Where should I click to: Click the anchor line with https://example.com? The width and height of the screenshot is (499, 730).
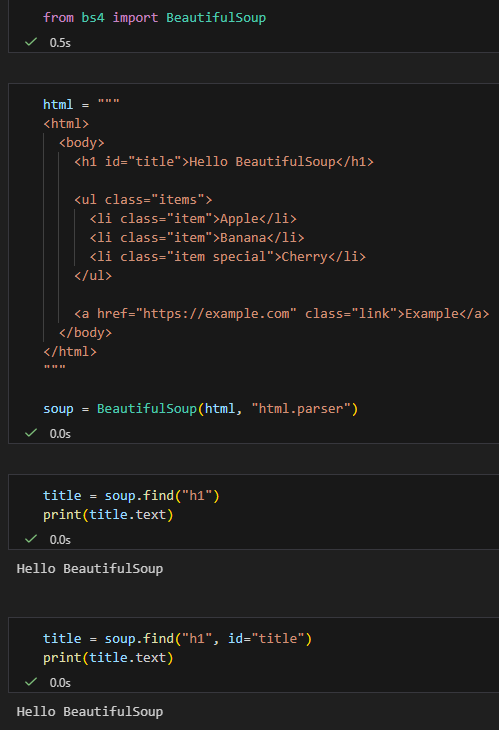tap(282, 314)
